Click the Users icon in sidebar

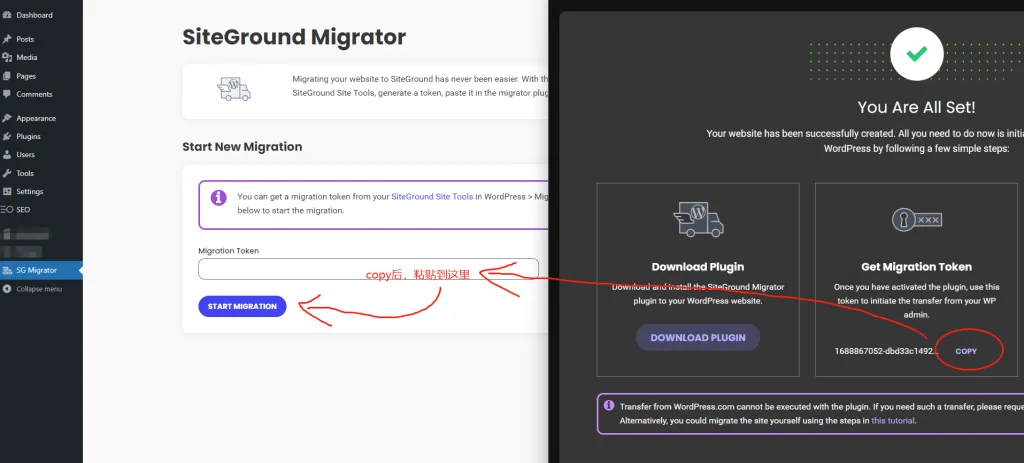[x=8, y=155]
